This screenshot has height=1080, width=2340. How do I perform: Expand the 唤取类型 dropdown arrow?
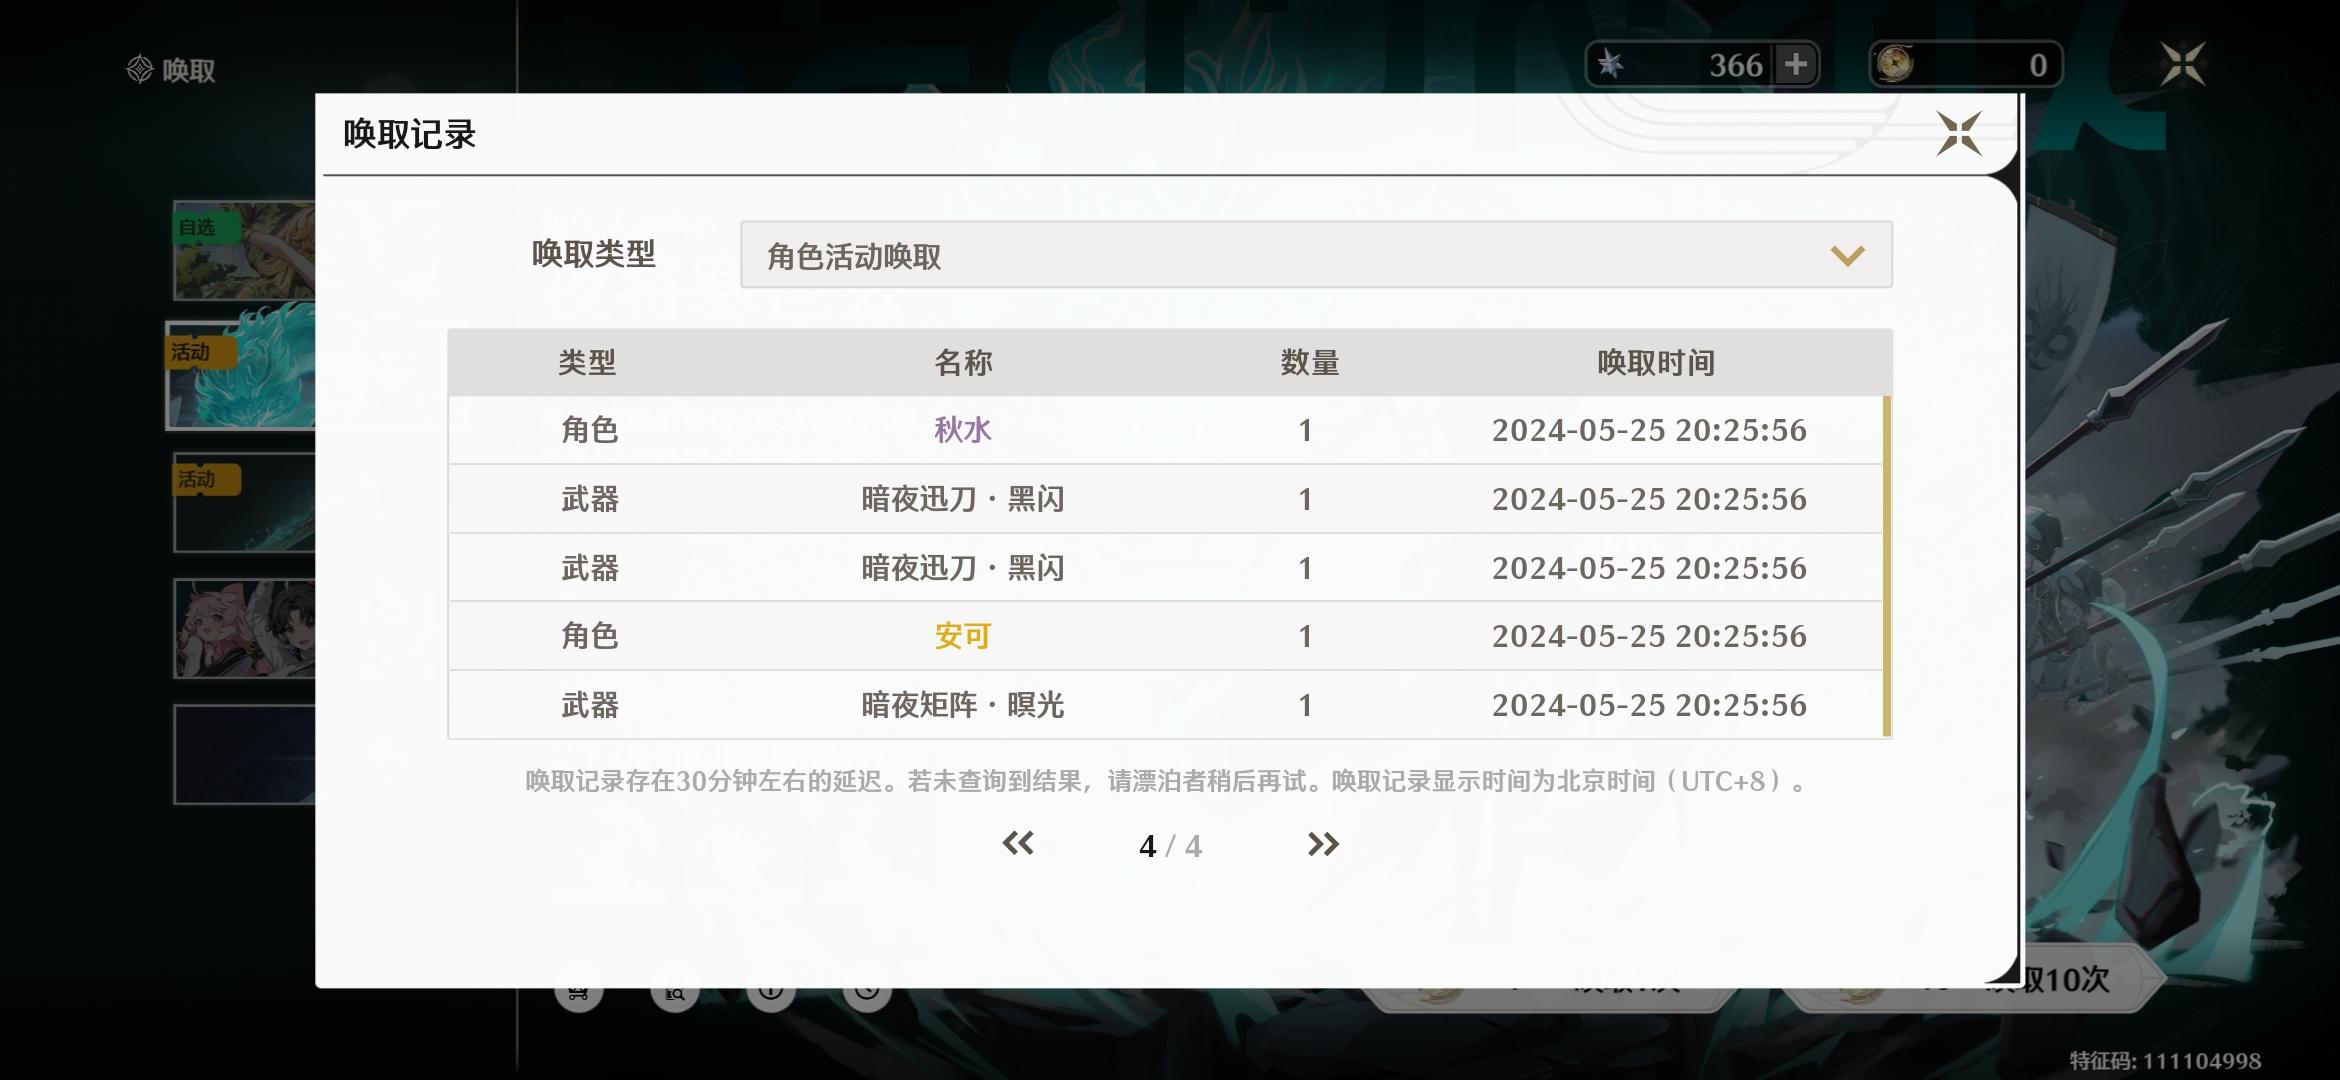[1846, 256]
